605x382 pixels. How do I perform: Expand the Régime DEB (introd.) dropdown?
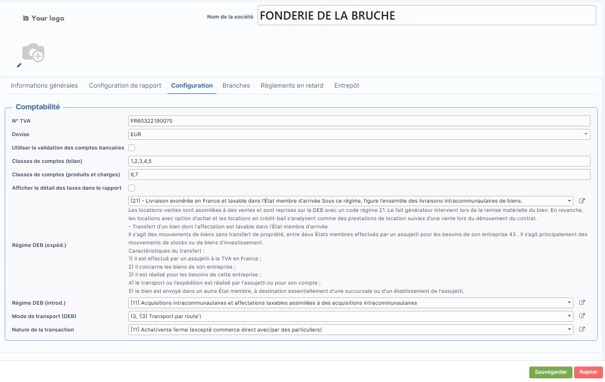[569, 303]
